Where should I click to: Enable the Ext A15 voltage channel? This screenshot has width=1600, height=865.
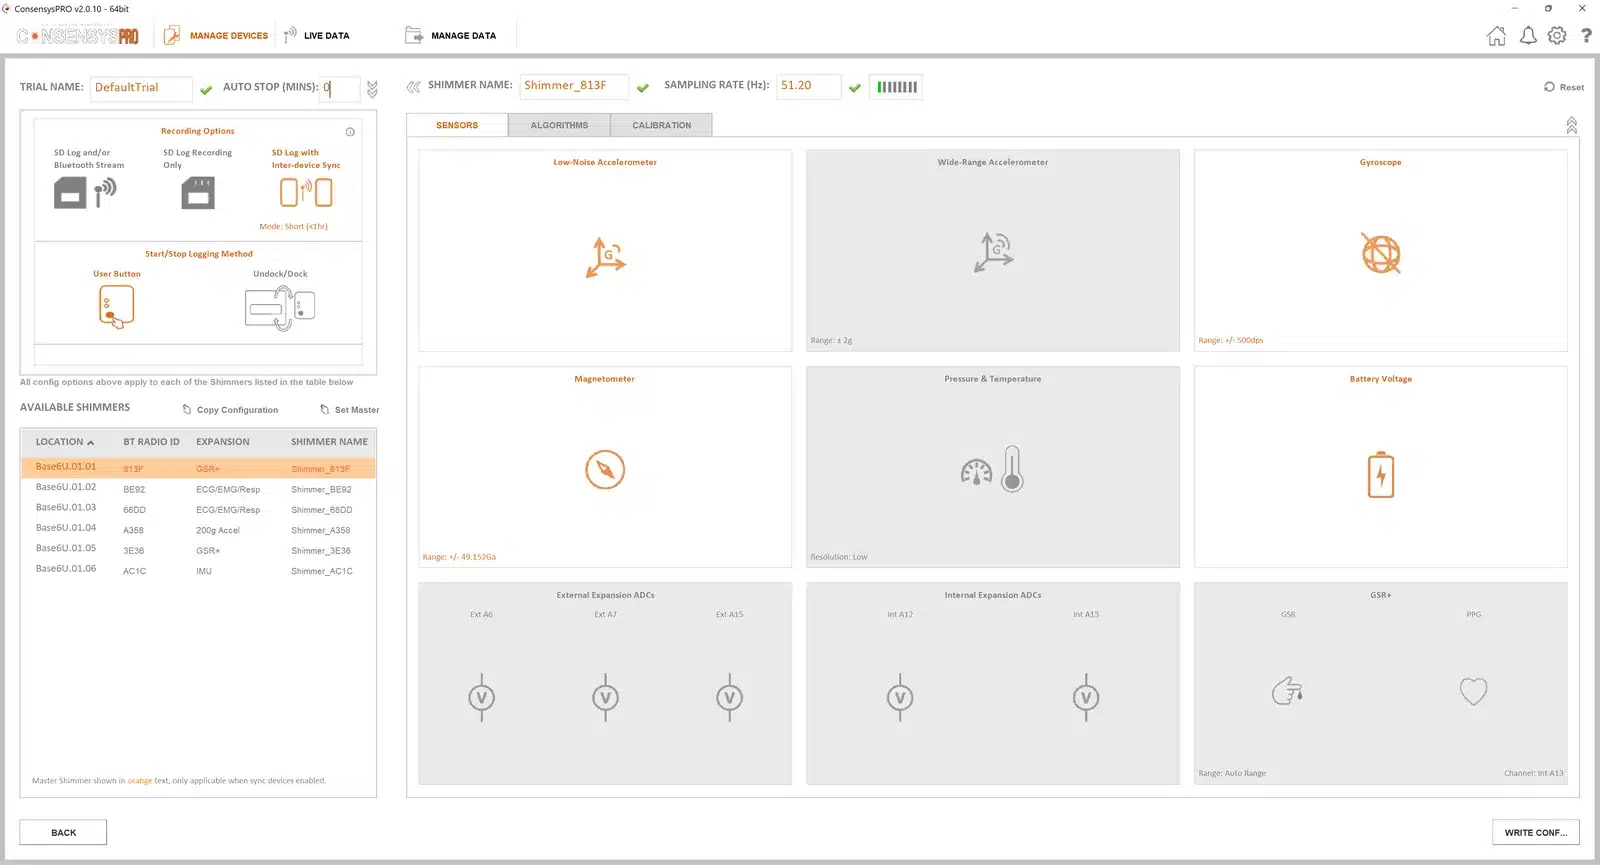click(730, 698)
